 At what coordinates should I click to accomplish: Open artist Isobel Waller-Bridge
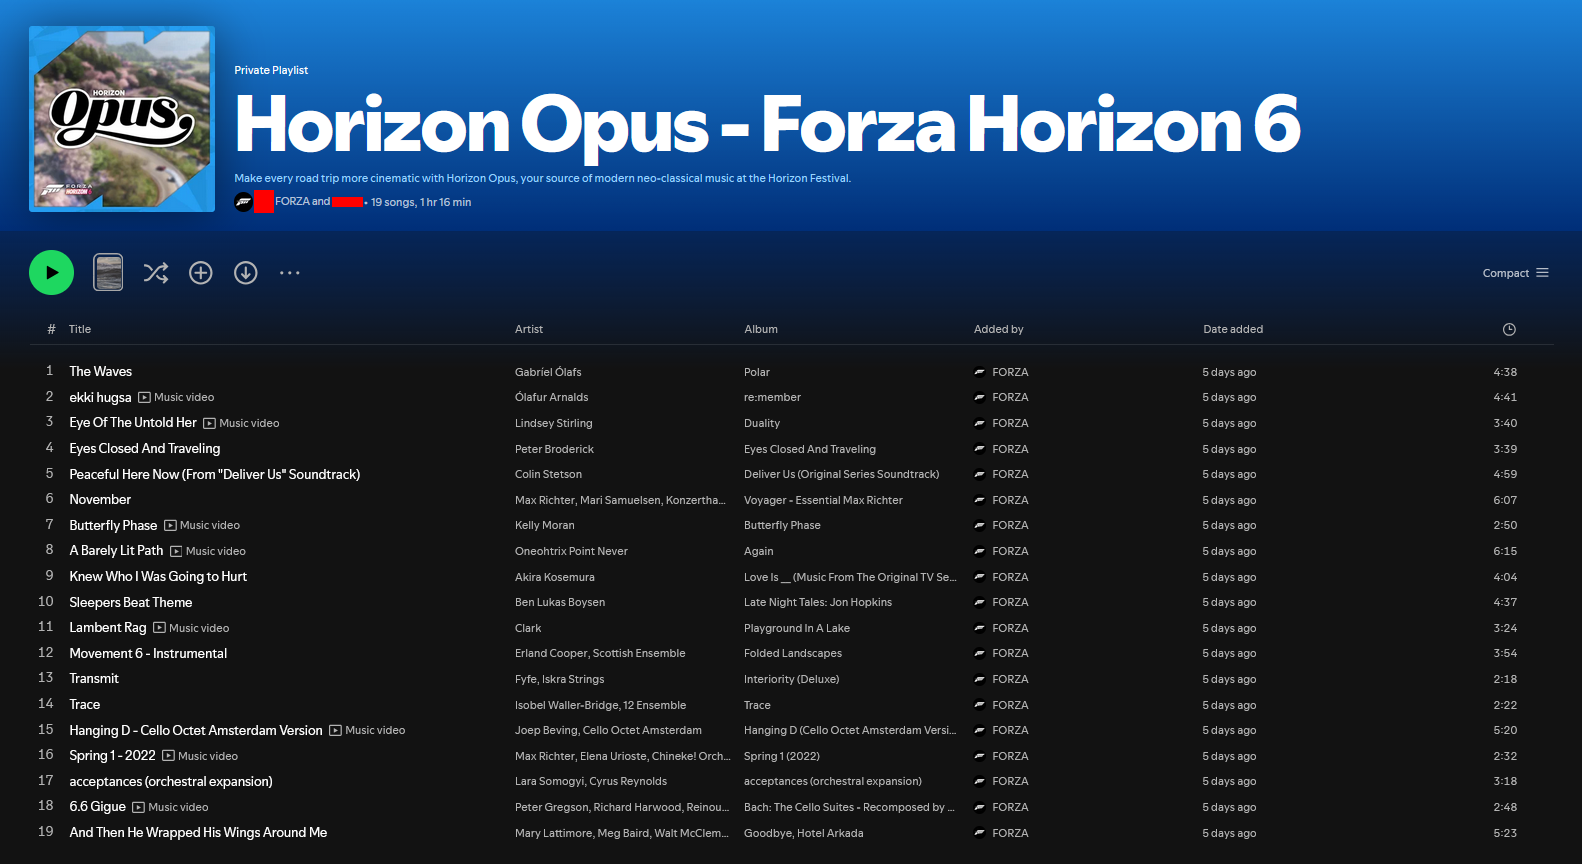coord(566,705)
